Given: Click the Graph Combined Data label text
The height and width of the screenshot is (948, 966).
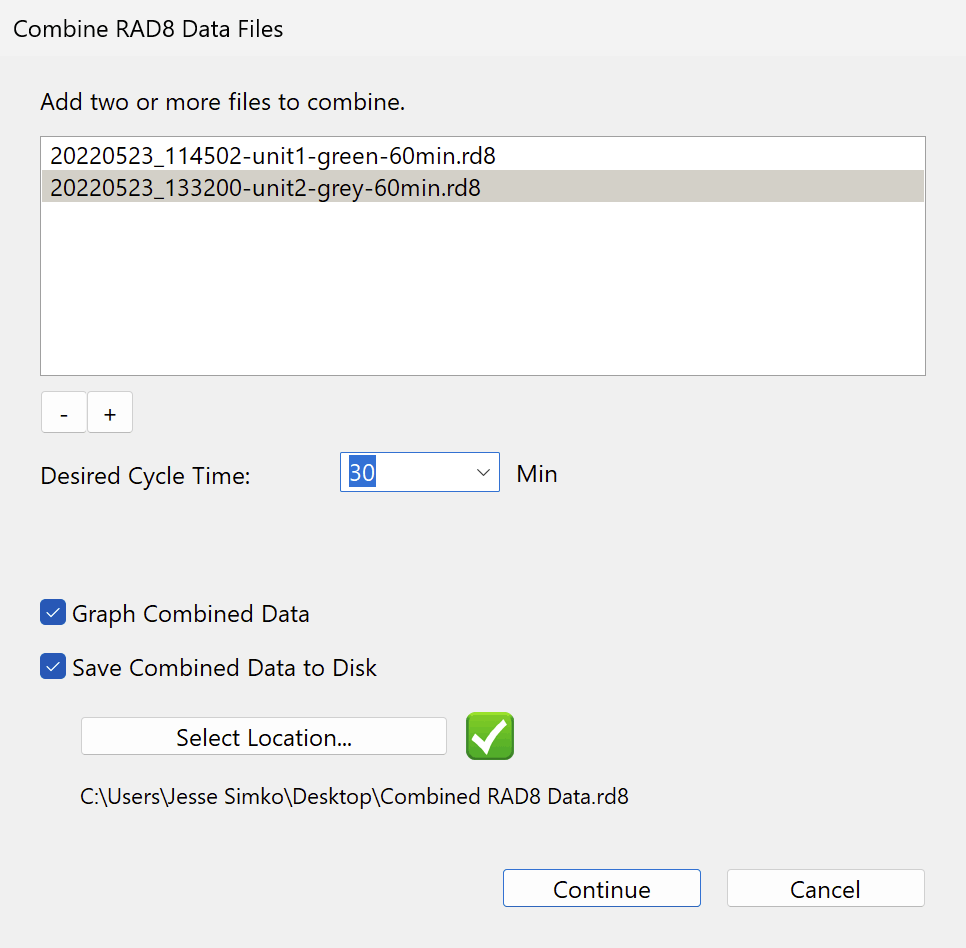Looking at the screenshot, I should click(x=190, y=614).
